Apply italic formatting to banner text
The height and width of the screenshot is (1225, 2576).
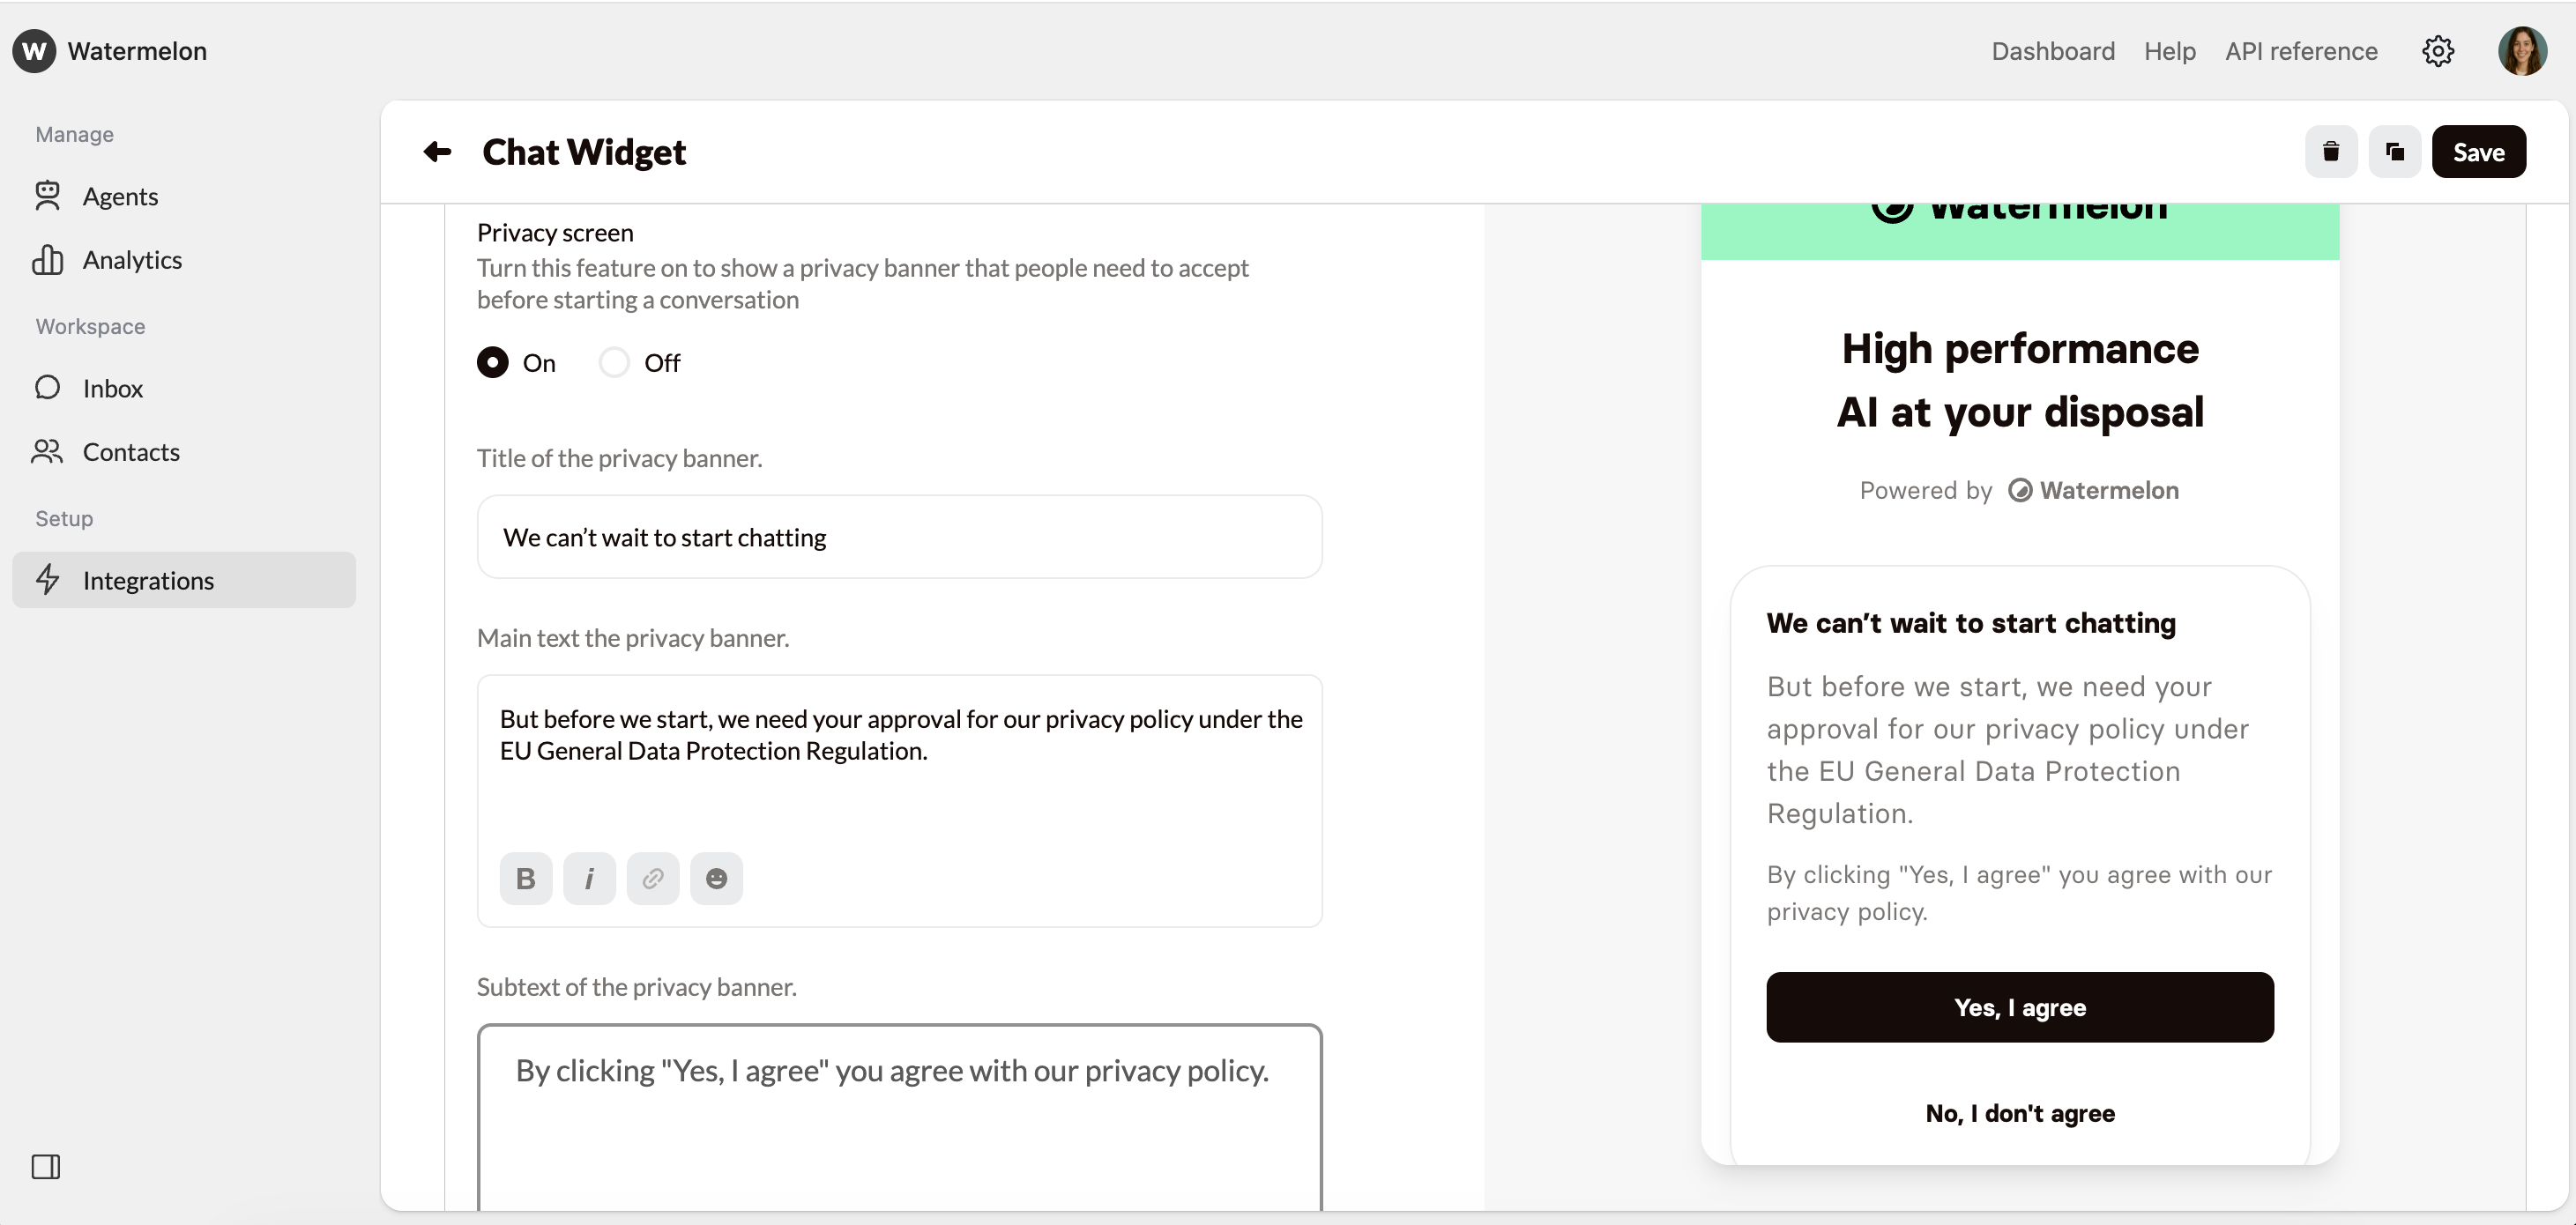589,878
